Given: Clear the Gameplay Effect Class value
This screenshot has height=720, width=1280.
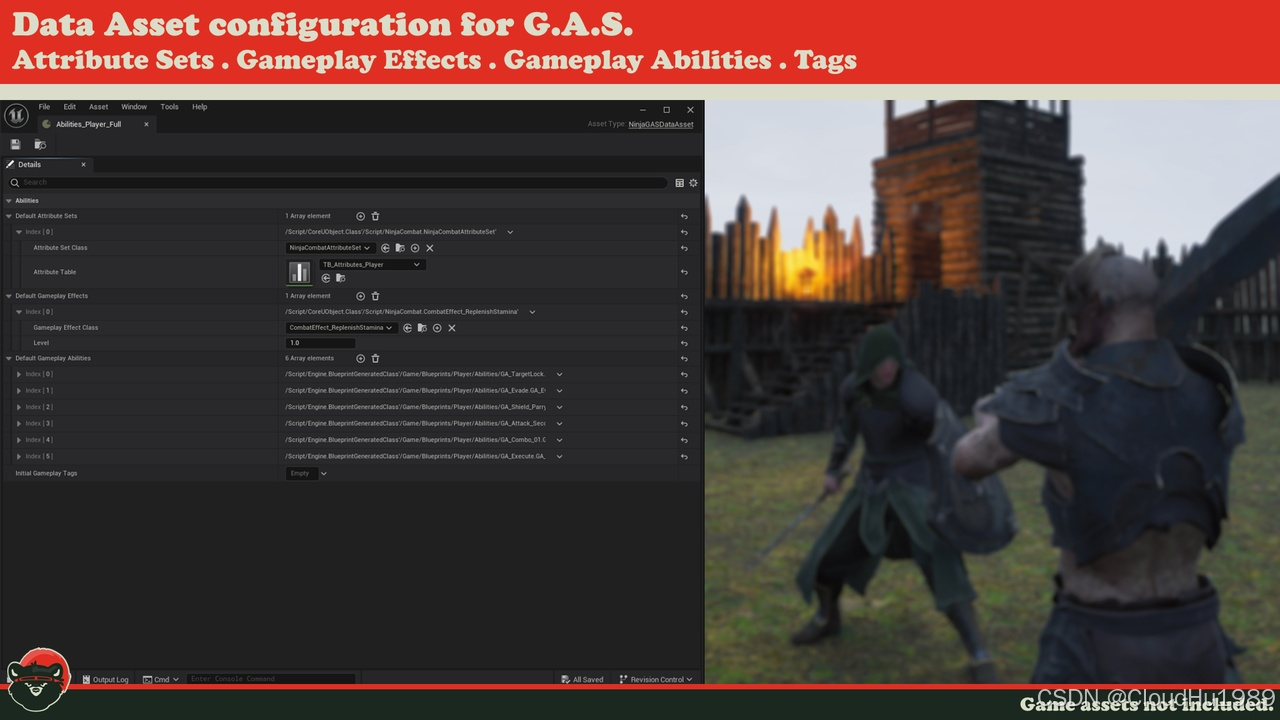Looking at the screenshot, I should click(x=452, y=328).
